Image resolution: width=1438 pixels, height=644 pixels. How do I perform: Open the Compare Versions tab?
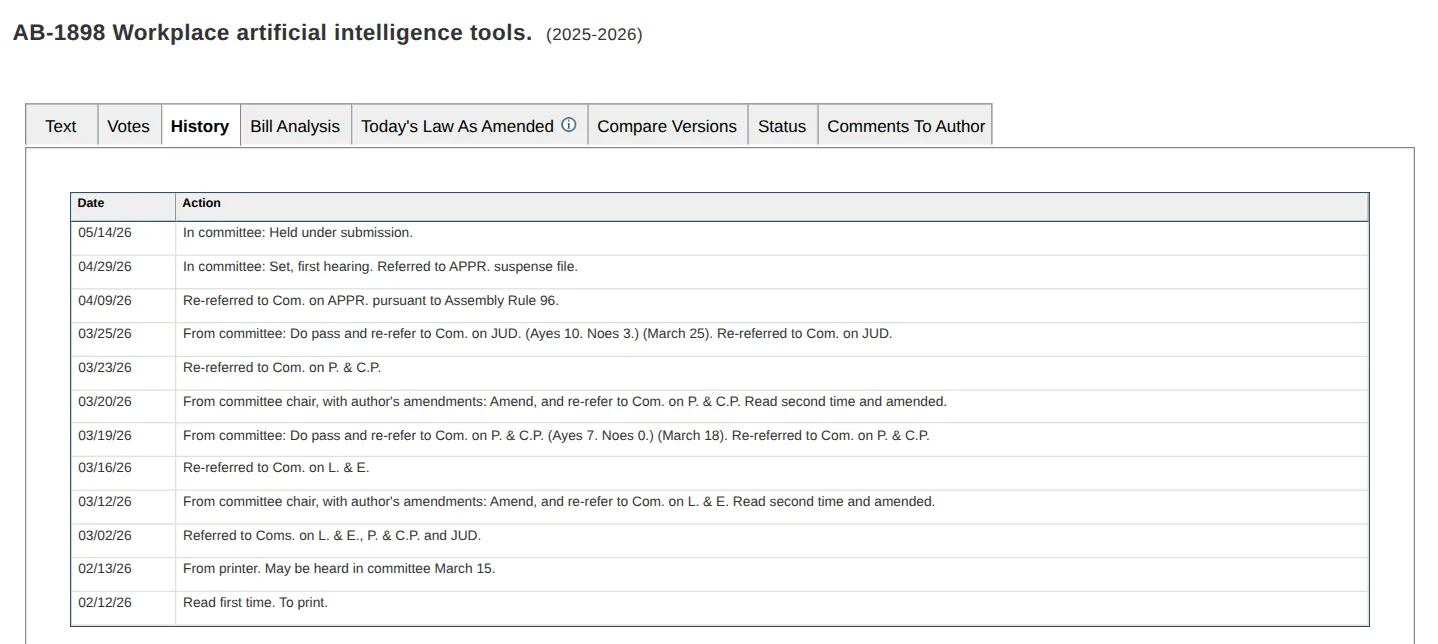tap(667, 126)
